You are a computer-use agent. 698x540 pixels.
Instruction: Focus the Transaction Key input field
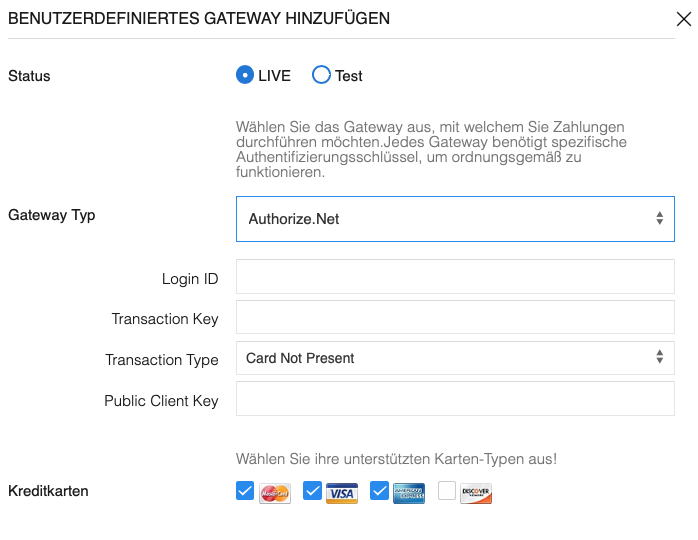[x=455, y=318]
